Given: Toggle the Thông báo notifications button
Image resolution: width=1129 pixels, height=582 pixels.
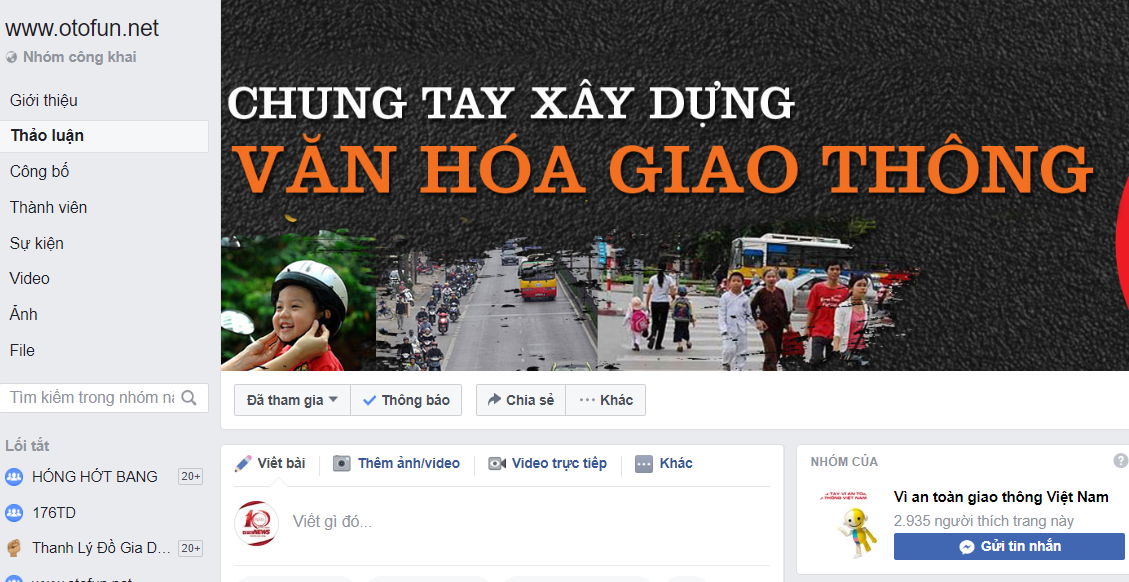Looking at the screenshot, I should [x=406, y=400].
